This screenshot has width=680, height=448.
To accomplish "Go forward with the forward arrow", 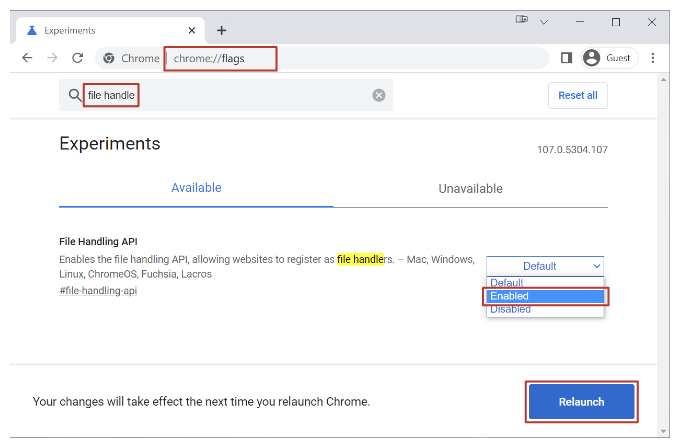I will [52, 58].
